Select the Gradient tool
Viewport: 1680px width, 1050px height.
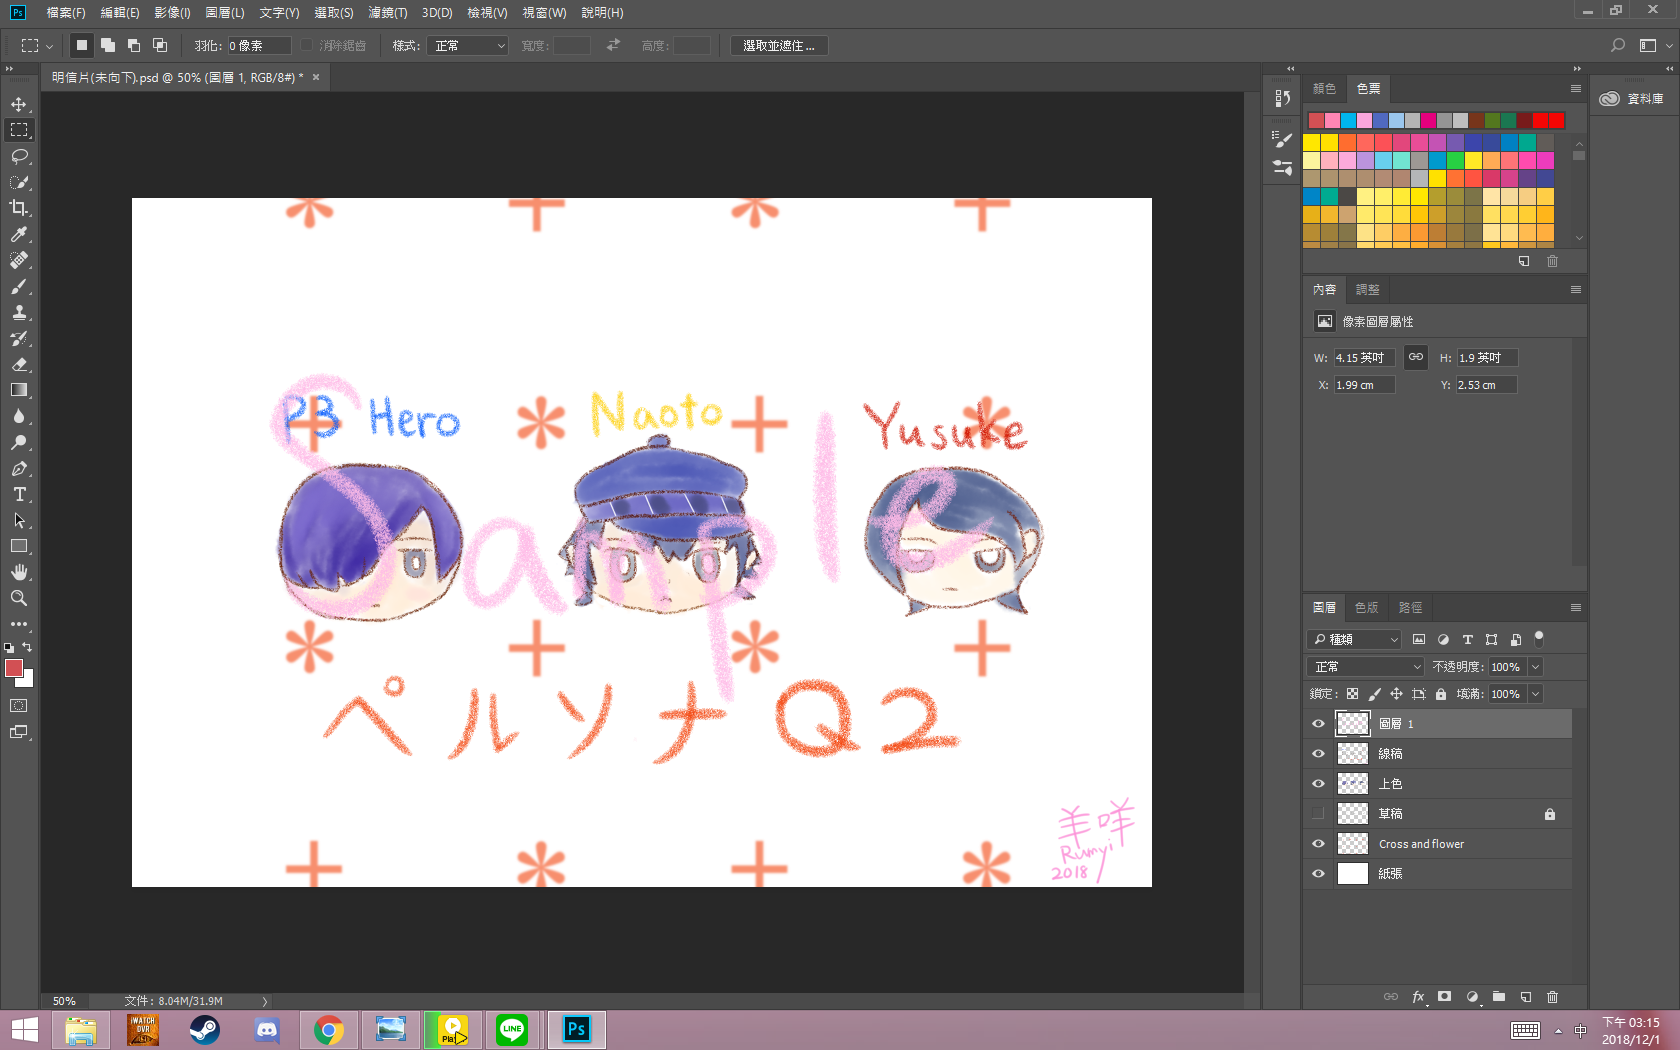coord(19,390)
